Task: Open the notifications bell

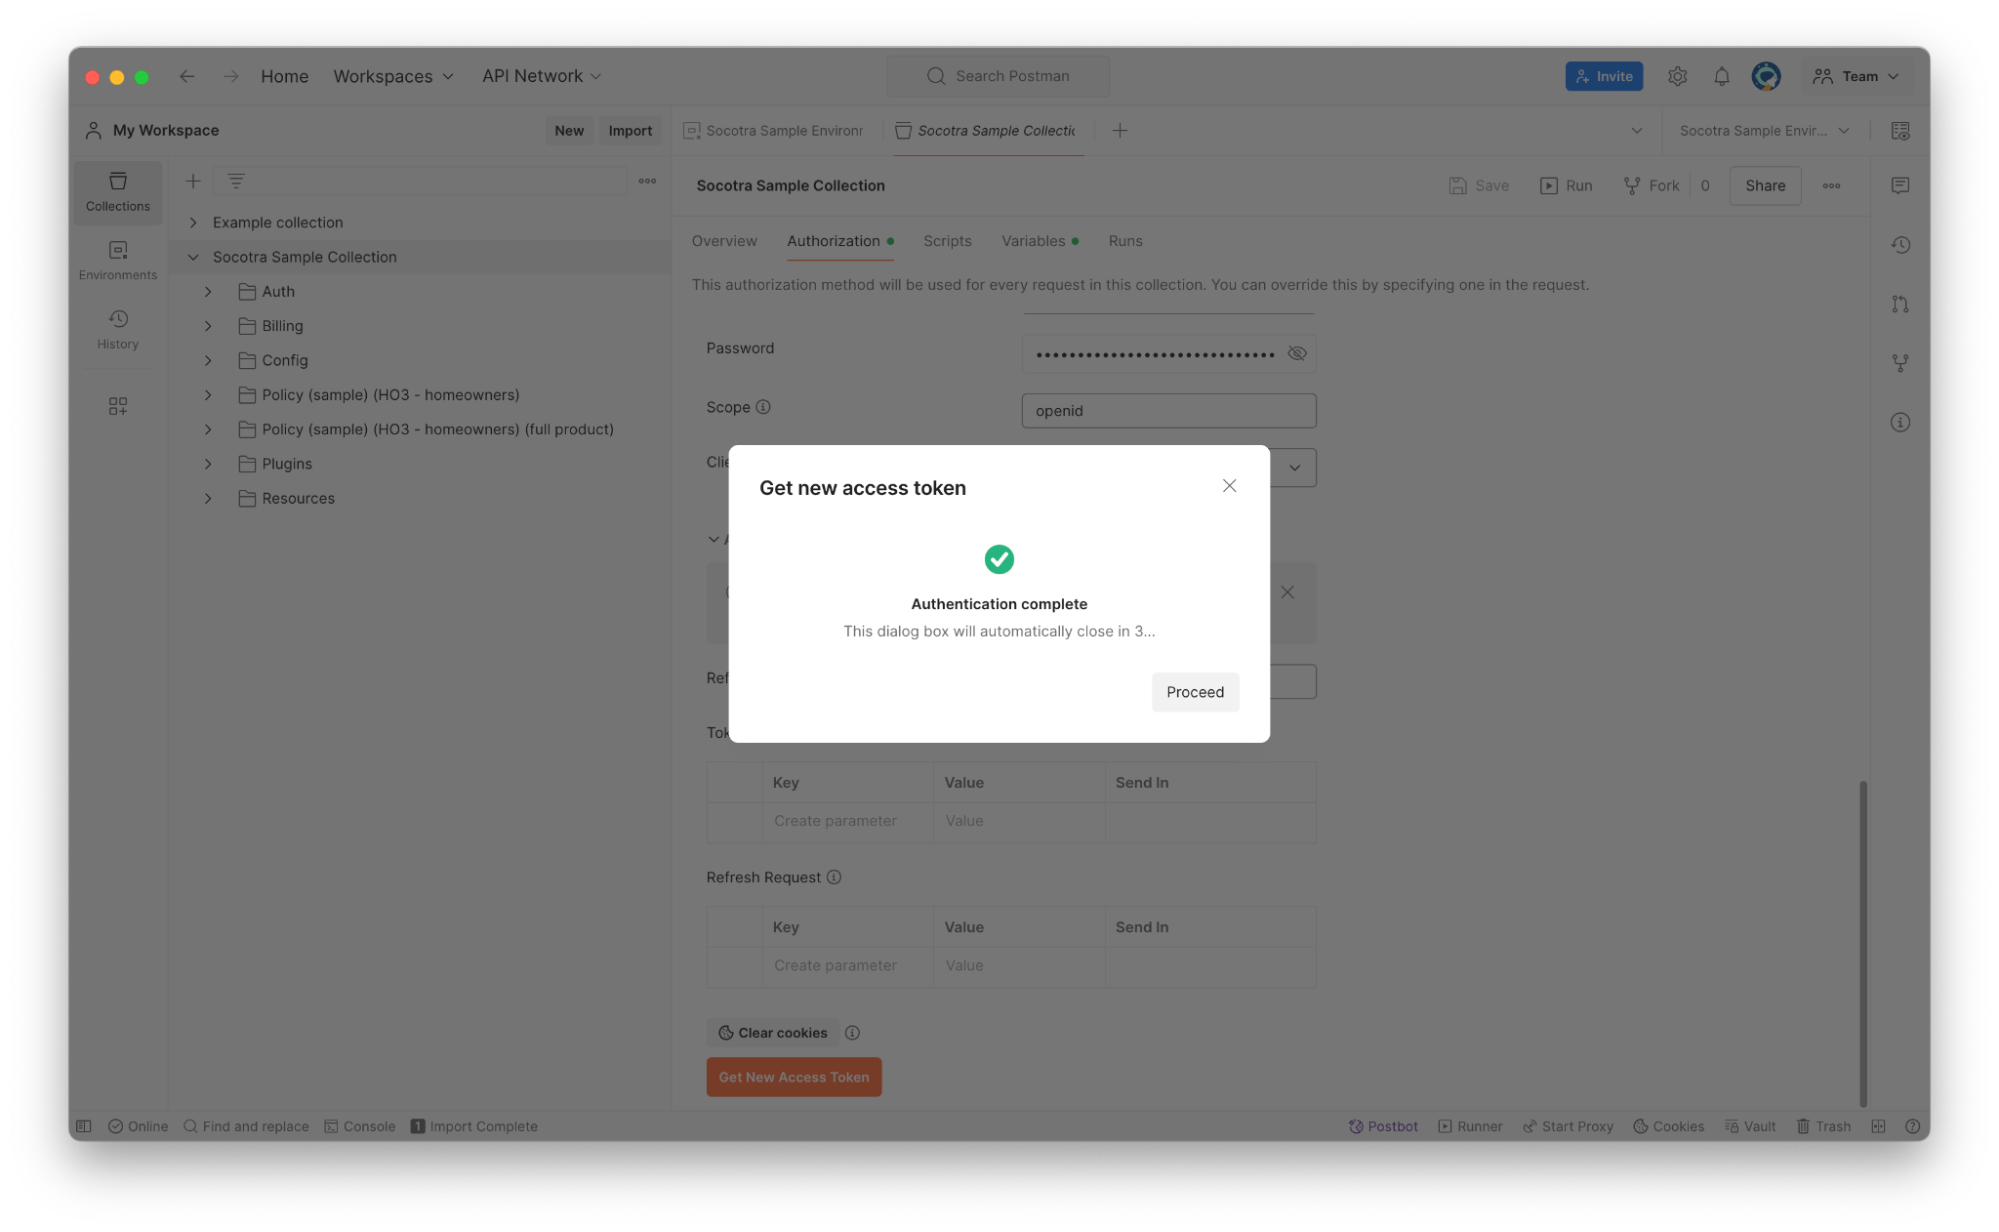Action: tap(1721, 76)
